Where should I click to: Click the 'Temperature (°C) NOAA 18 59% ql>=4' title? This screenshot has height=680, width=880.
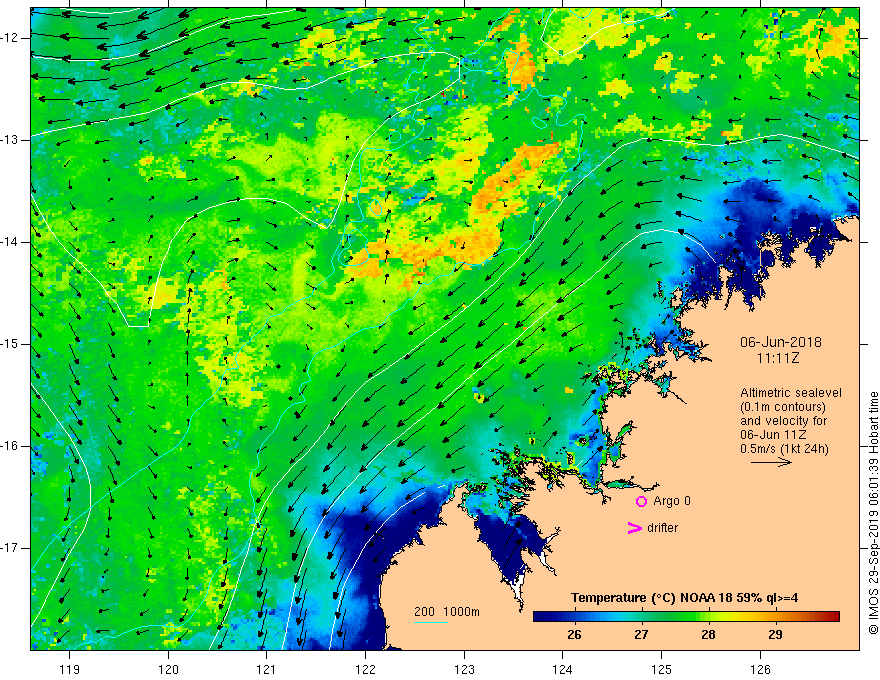tap(684, 598)
